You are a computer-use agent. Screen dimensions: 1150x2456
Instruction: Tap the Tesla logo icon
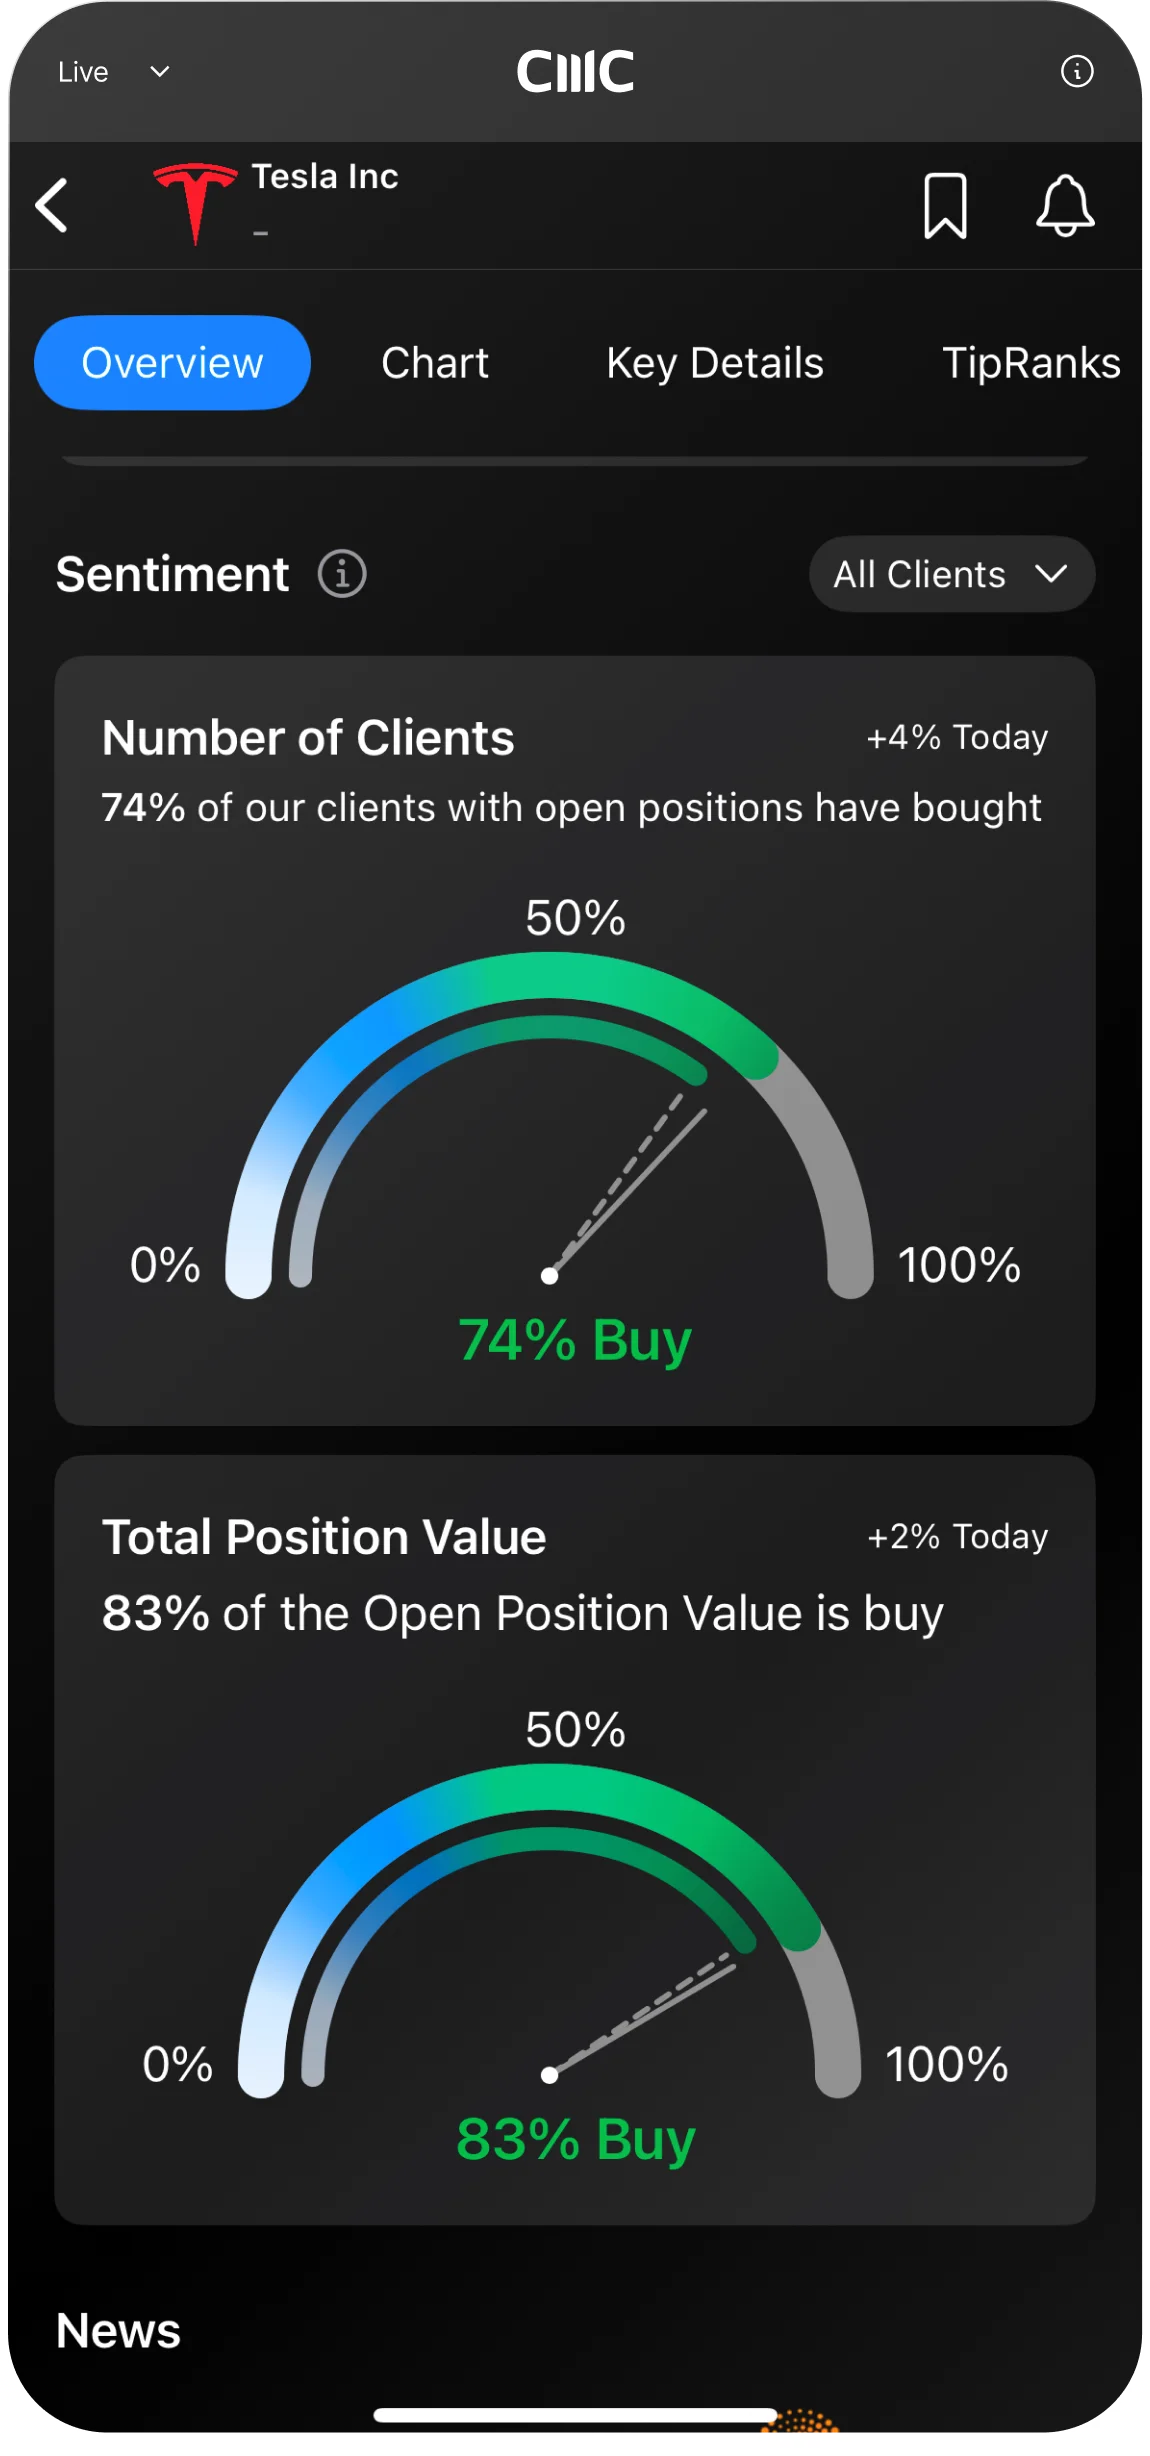[195, 203]
